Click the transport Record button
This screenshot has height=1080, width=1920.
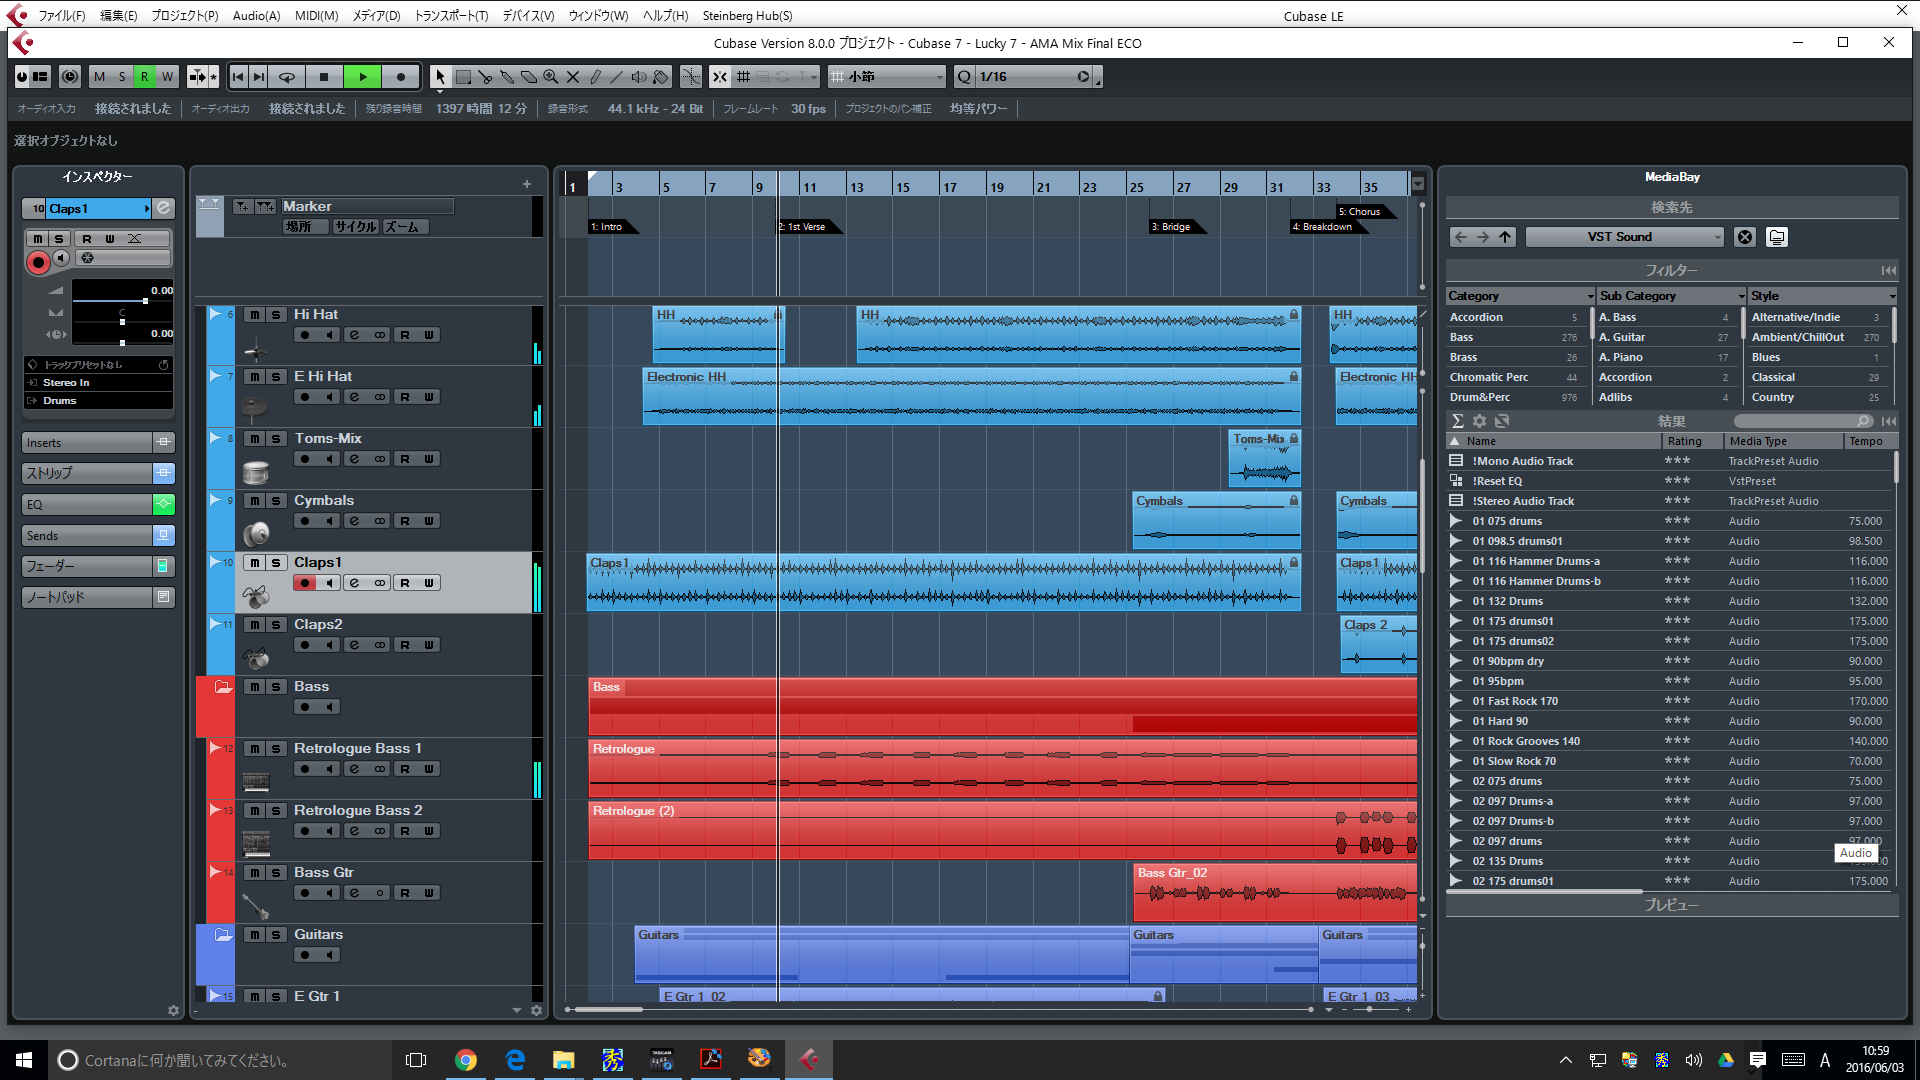point(401,77)
